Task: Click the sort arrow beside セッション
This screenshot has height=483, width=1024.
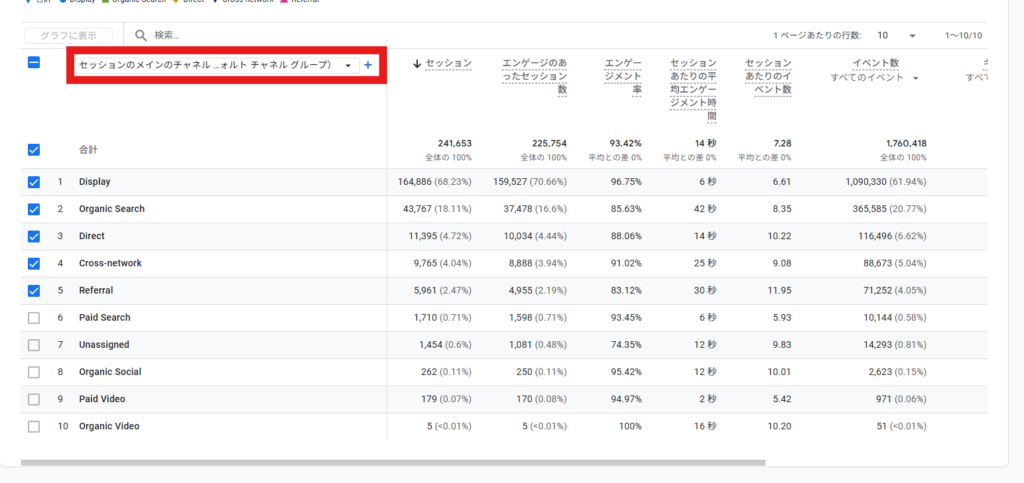Action: (417, 64)
